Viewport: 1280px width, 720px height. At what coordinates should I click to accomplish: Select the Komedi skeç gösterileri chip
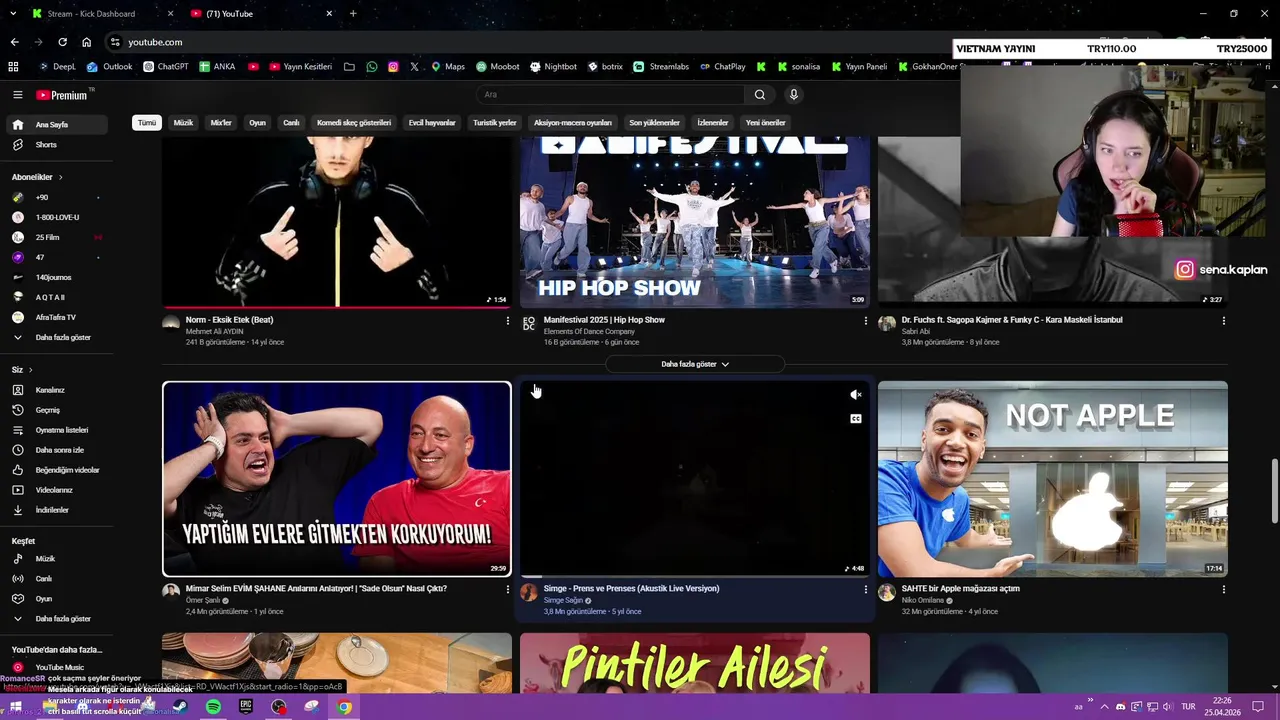click(x=354, y=123)
